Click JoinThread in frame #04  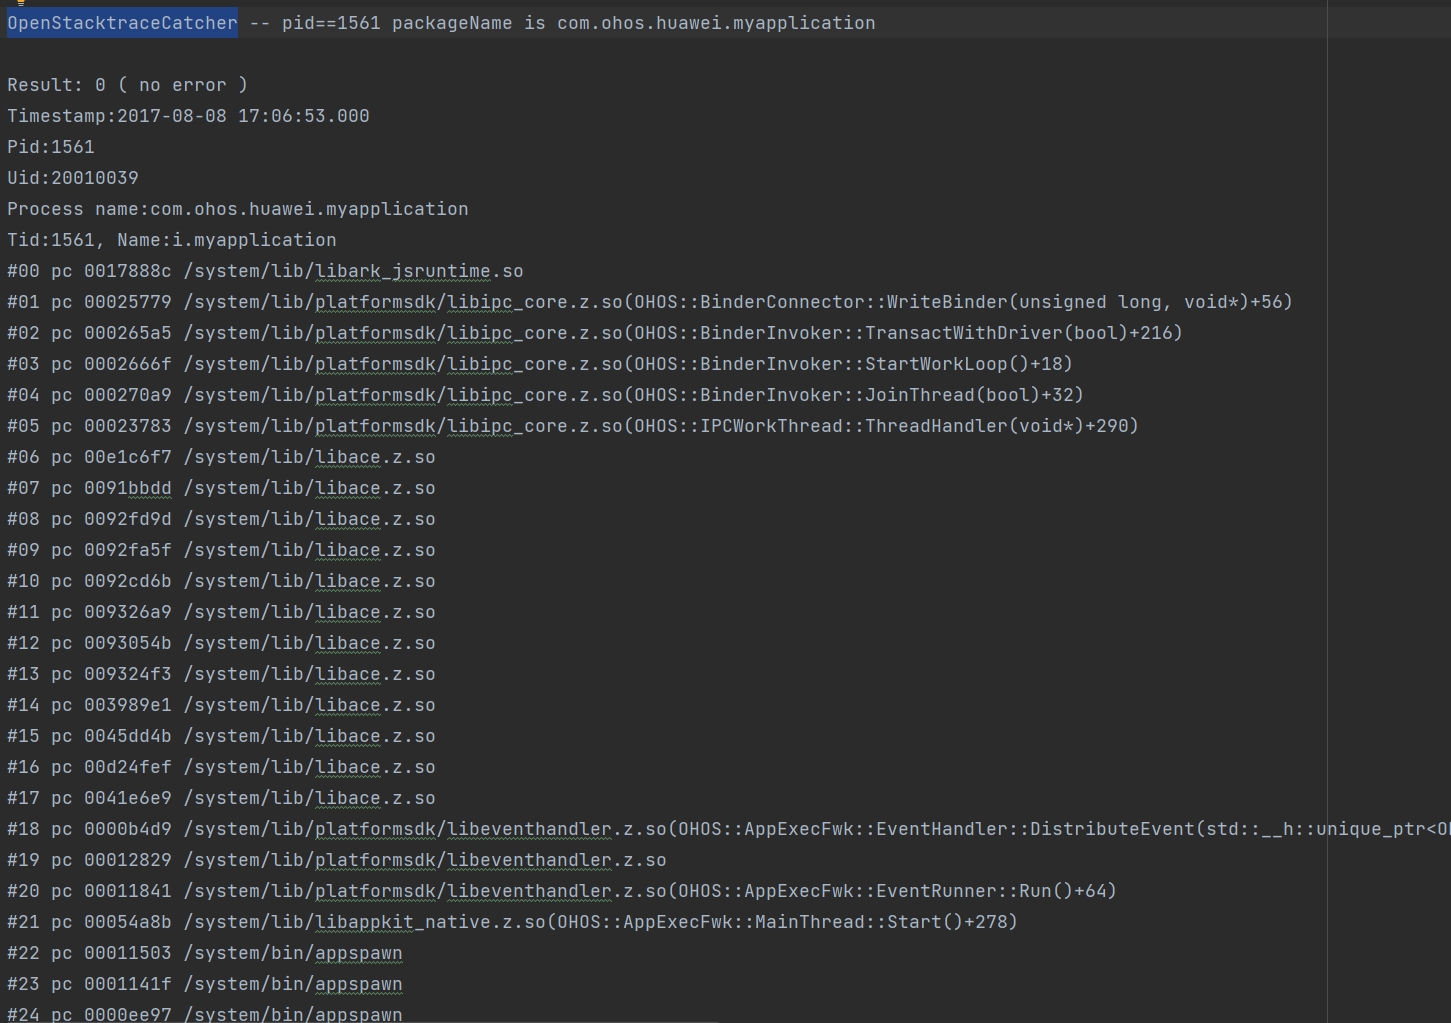click(918, 395)
